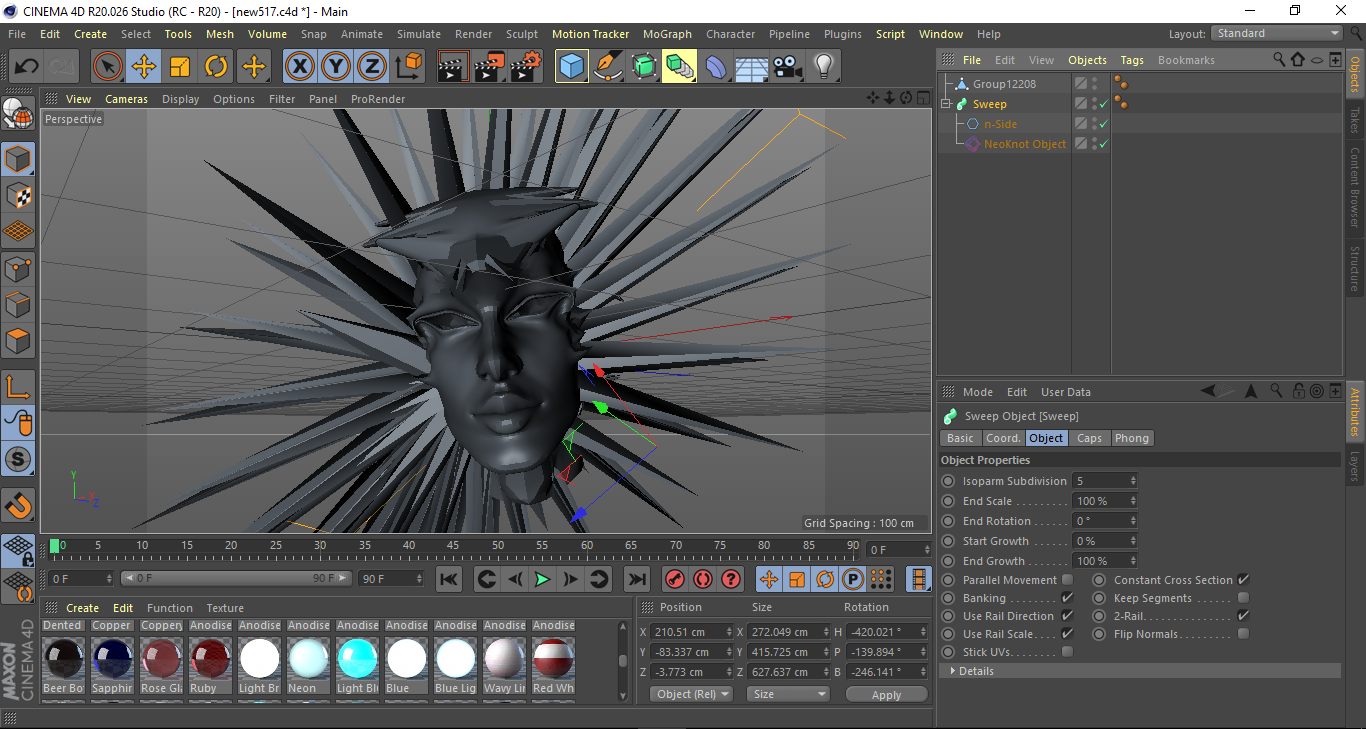The image size is (1366, 729).
Task: Add a Floor environment object
Action: [x=752, y=67]
